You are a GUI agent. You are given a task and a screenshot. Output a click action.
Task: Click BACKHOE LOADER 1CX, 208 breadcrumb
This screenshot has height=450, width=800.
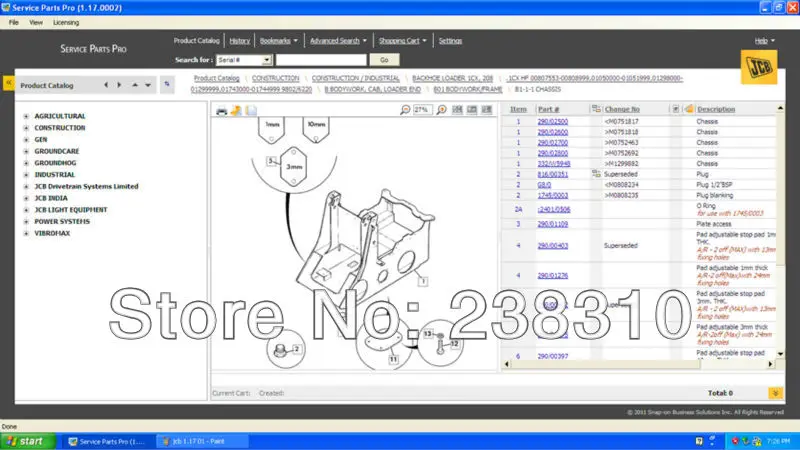(x=453, y=79)
